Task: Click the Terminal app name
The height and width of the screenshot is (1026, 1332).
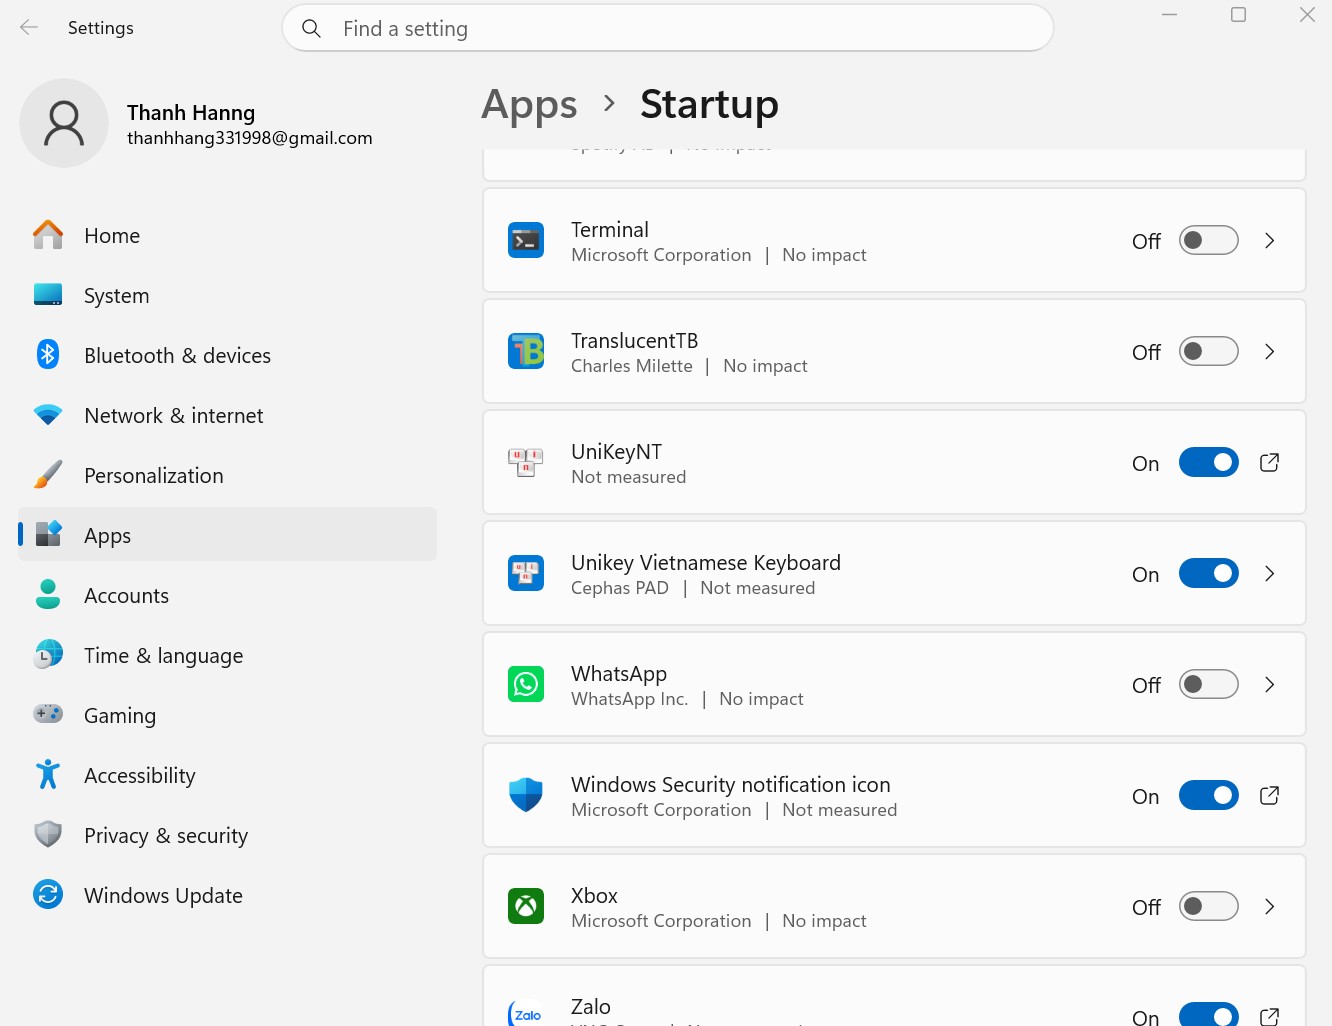Action: tap(610, 229)
